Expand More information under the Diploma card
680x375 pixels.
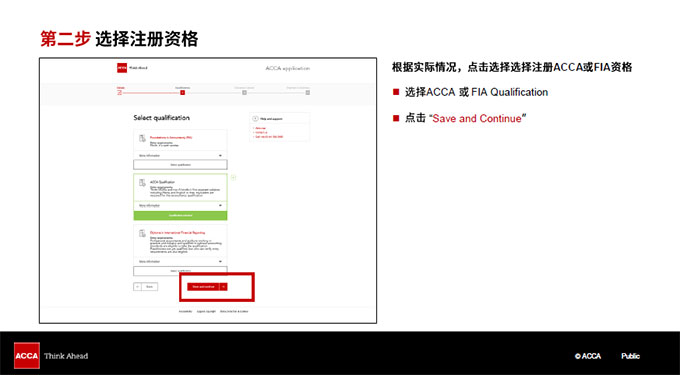[x=180, y=261]
